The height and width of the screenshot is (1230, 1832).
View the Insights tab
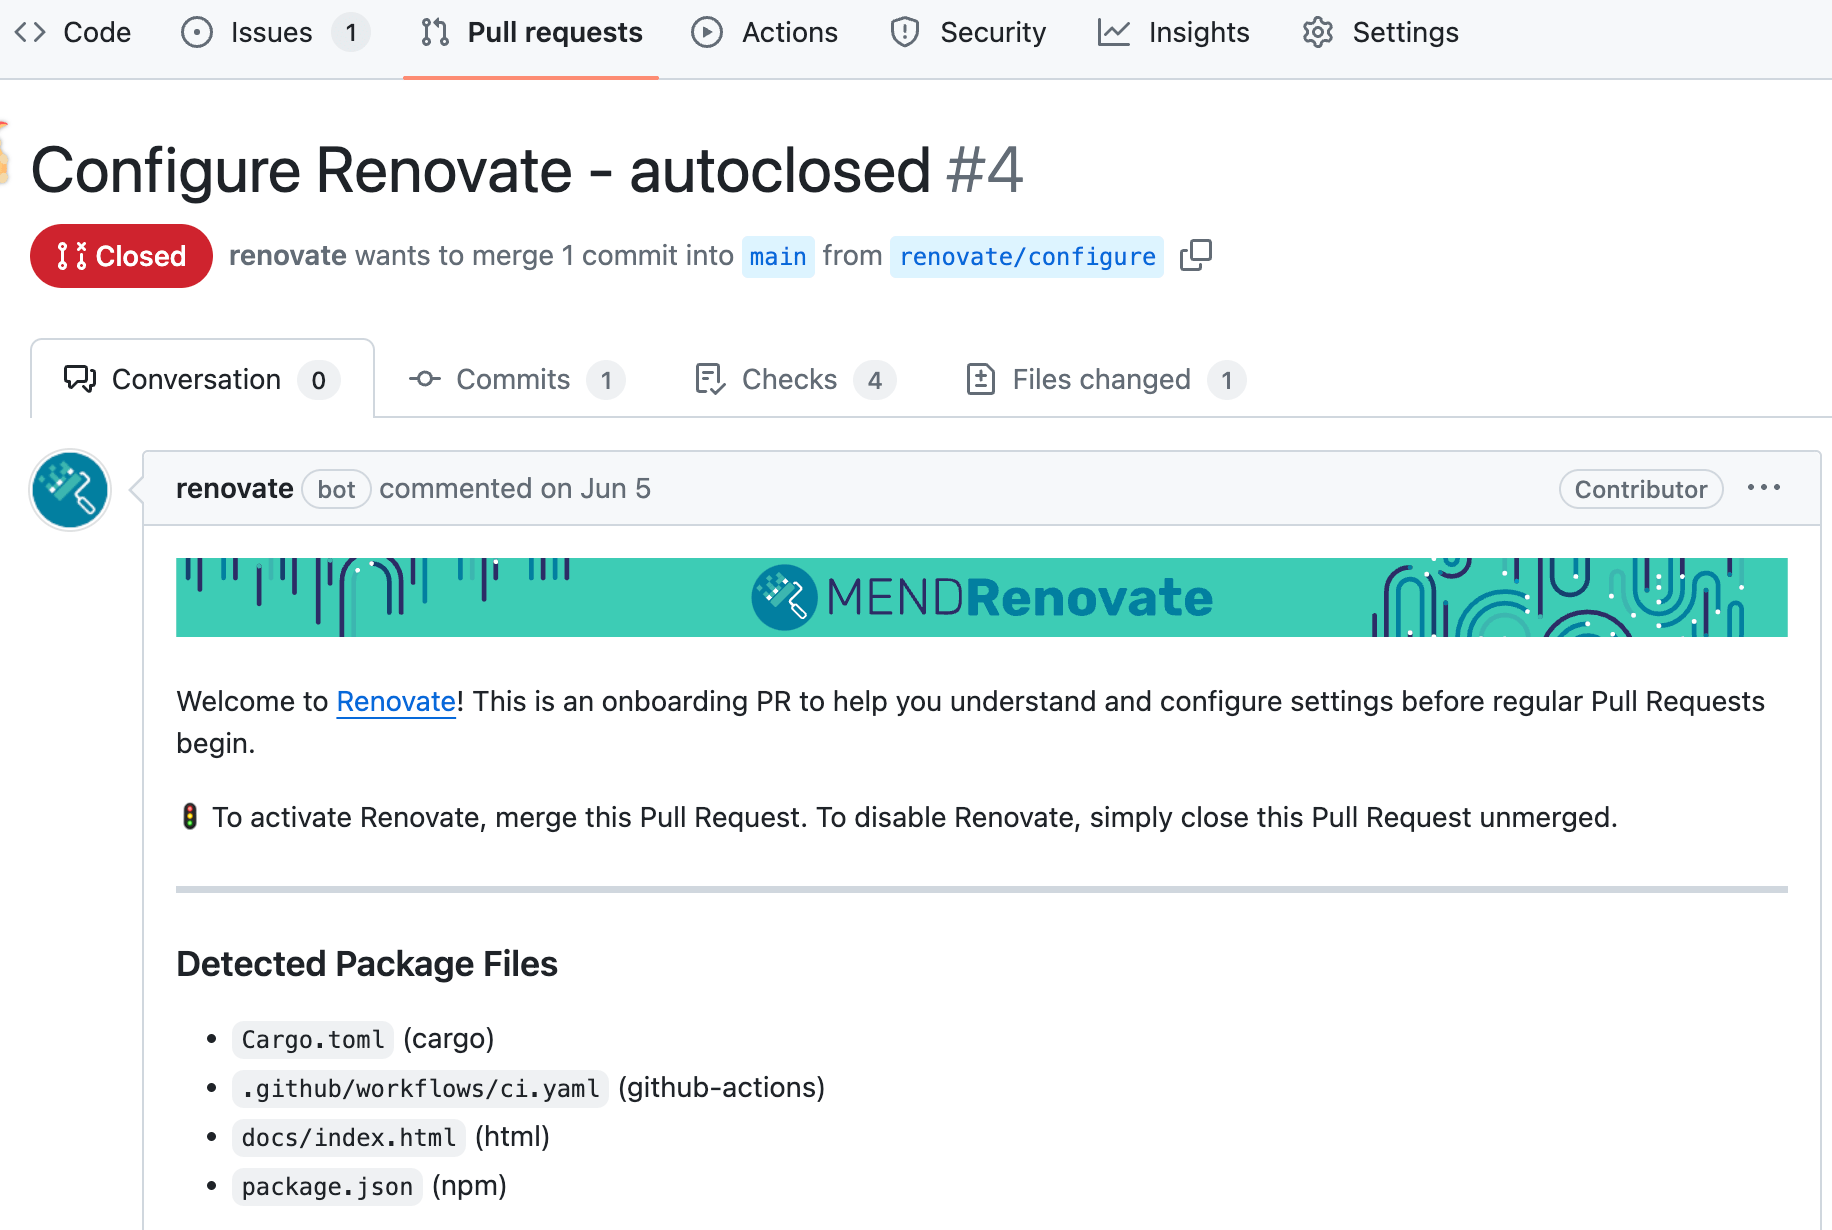pyautogui.click(x=1173, y=32)
